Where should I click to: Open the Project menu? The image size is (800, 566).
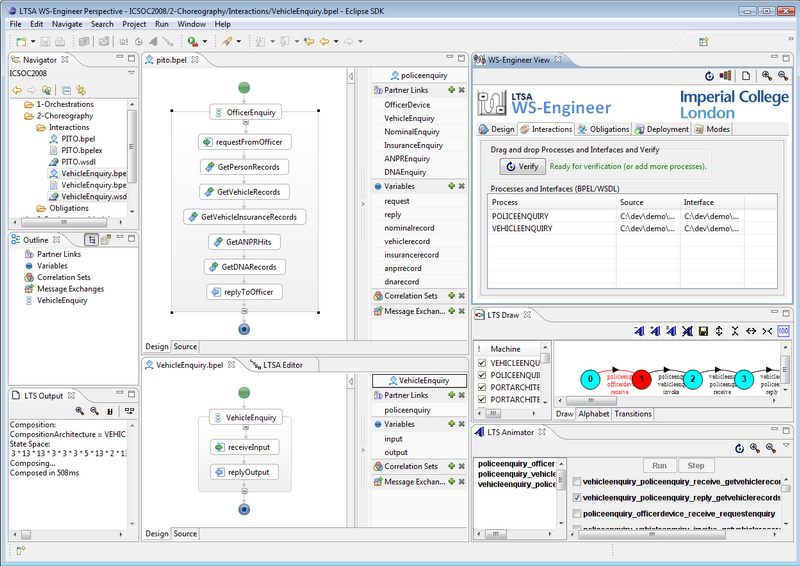tap(134, 24)
